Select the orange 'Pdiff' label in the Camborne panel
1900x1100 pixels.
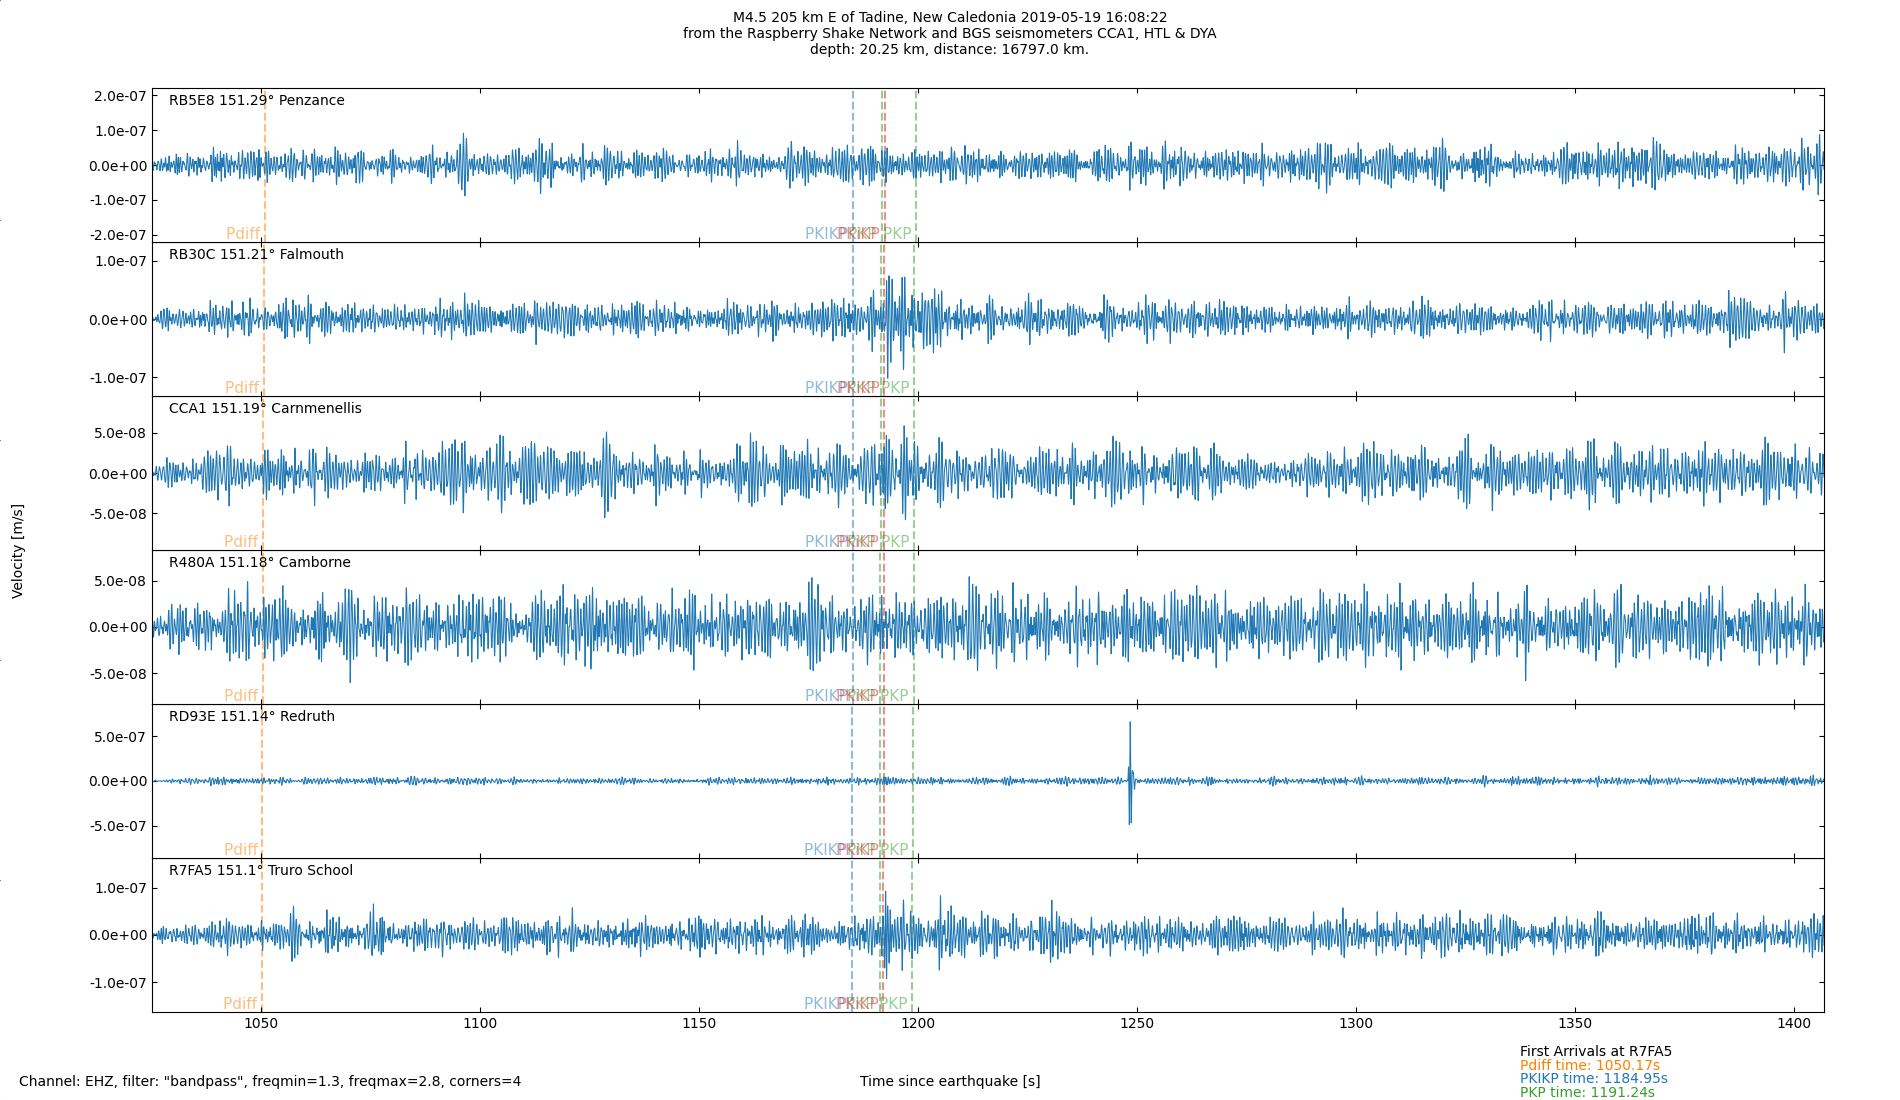coord(241,696)
